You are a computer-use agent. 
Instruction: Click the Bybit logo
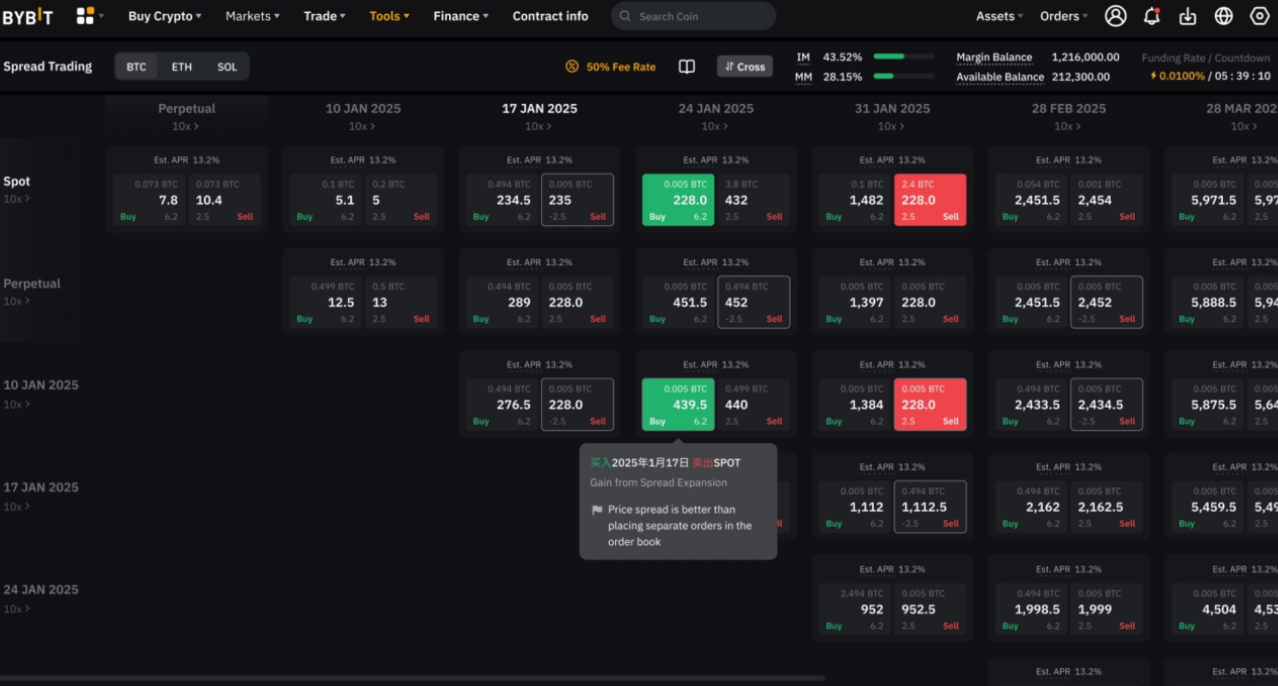pyautogui.click(x=28, y=16)
